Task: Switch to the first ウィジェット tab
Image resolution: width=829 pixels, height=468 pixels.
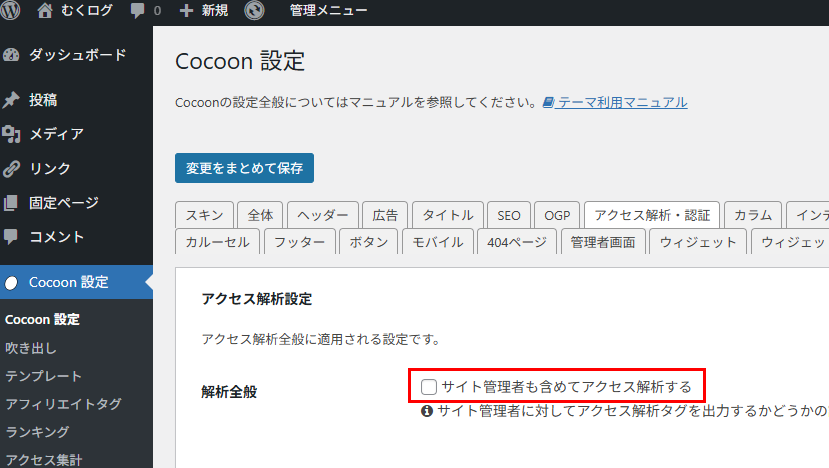Action: tap(698, 242)
